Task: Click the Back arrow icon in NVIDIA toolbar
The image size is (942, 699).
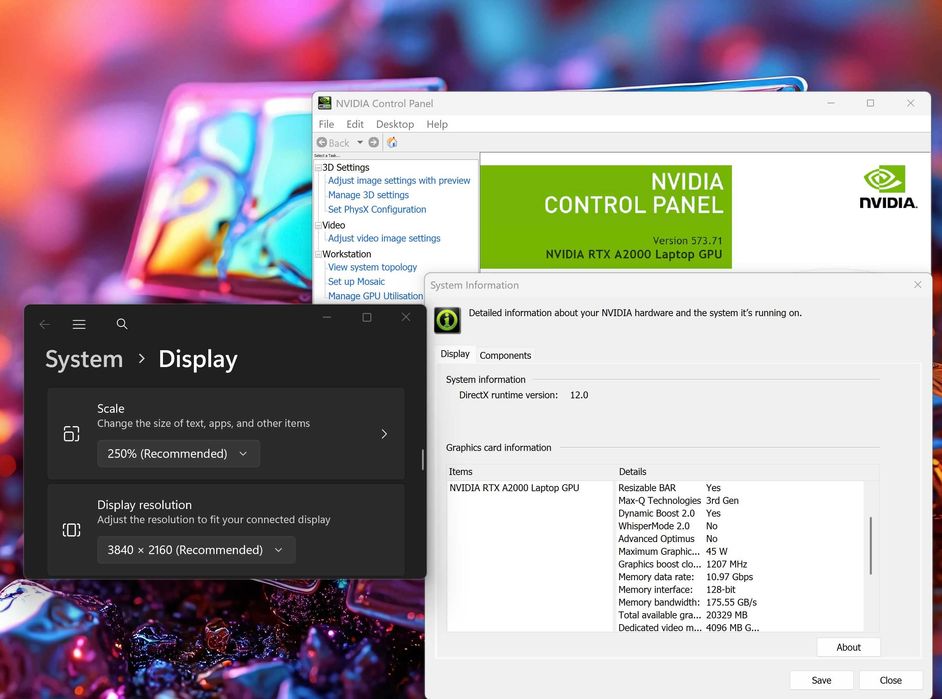Action: tap(322, 142)
